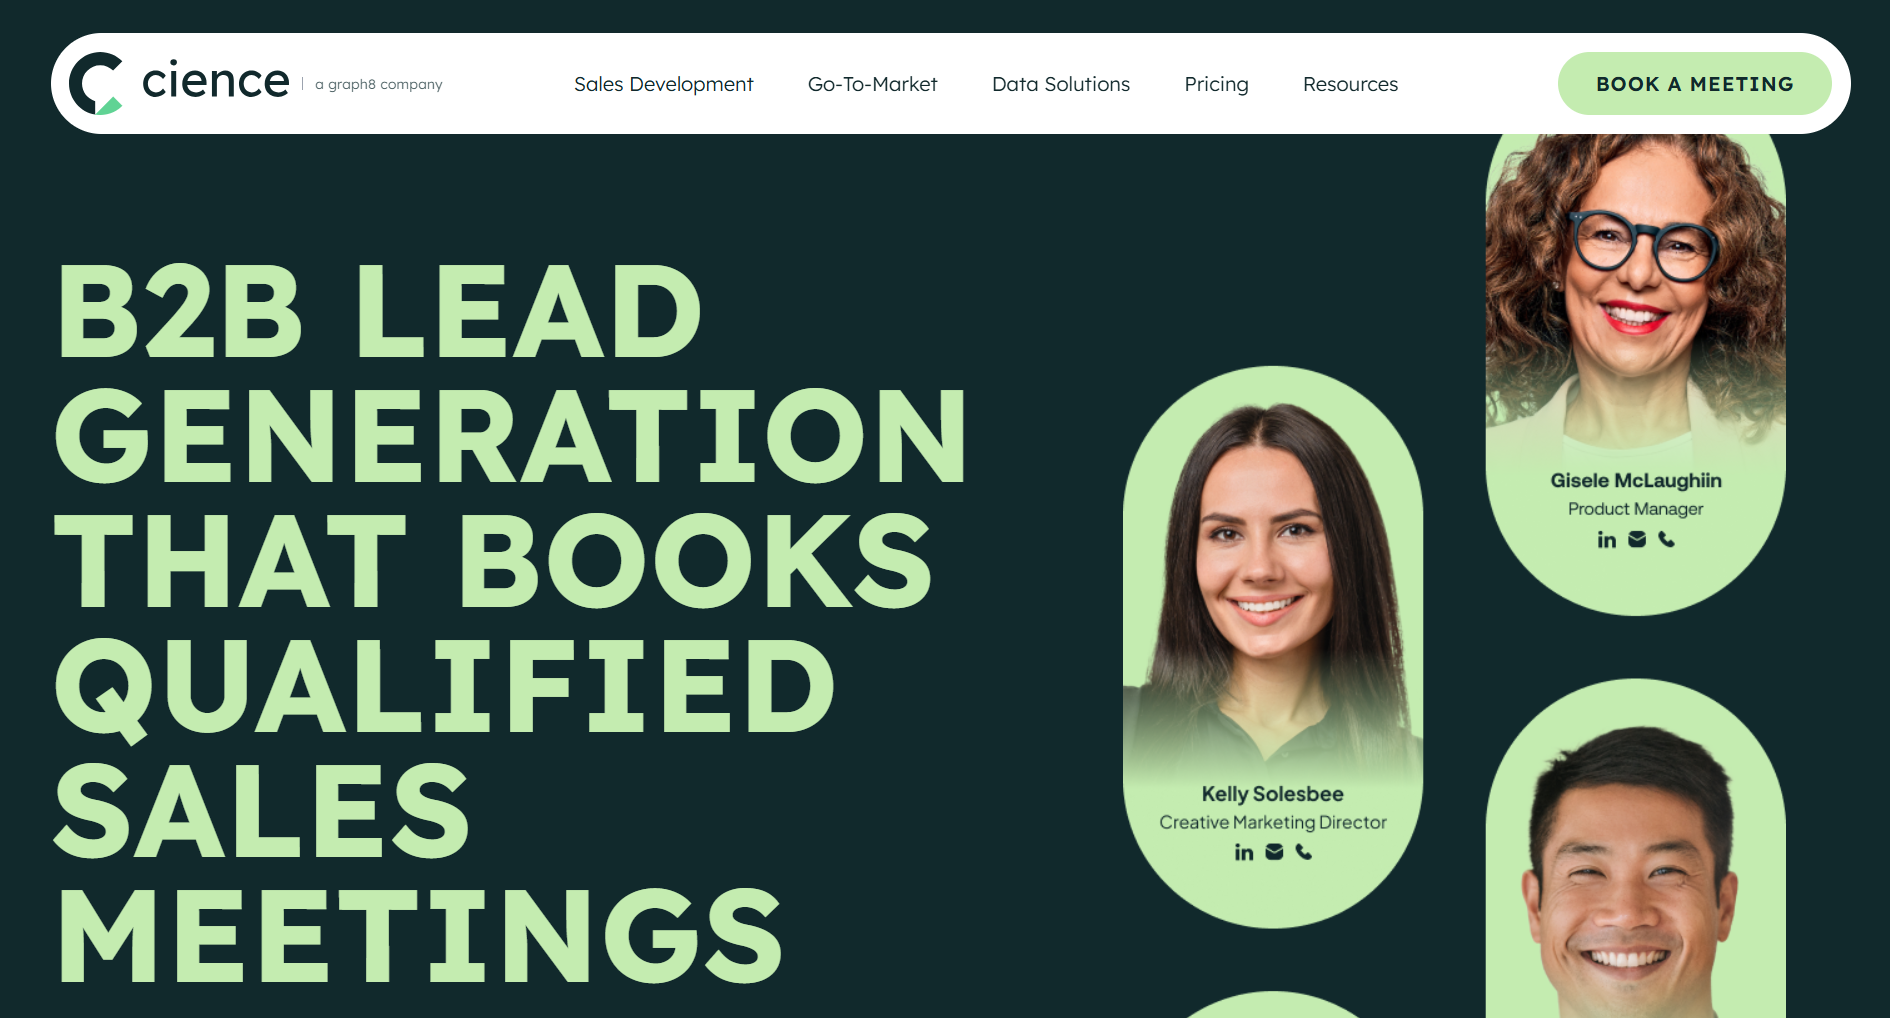The height and width of the screenshot is (1018, 1890).
Task: Select the smiling man's portrait photo
Action: point(1635,872)
